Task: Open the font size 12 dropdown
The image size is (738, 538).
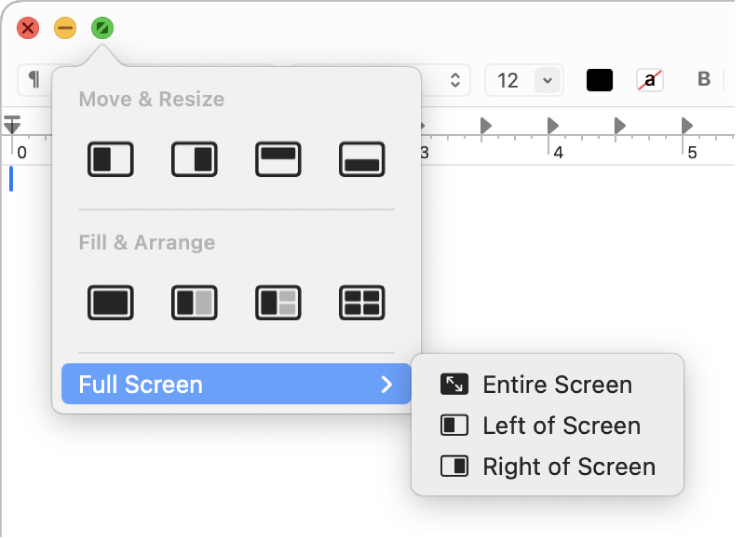Action: (x=548, y=80)
